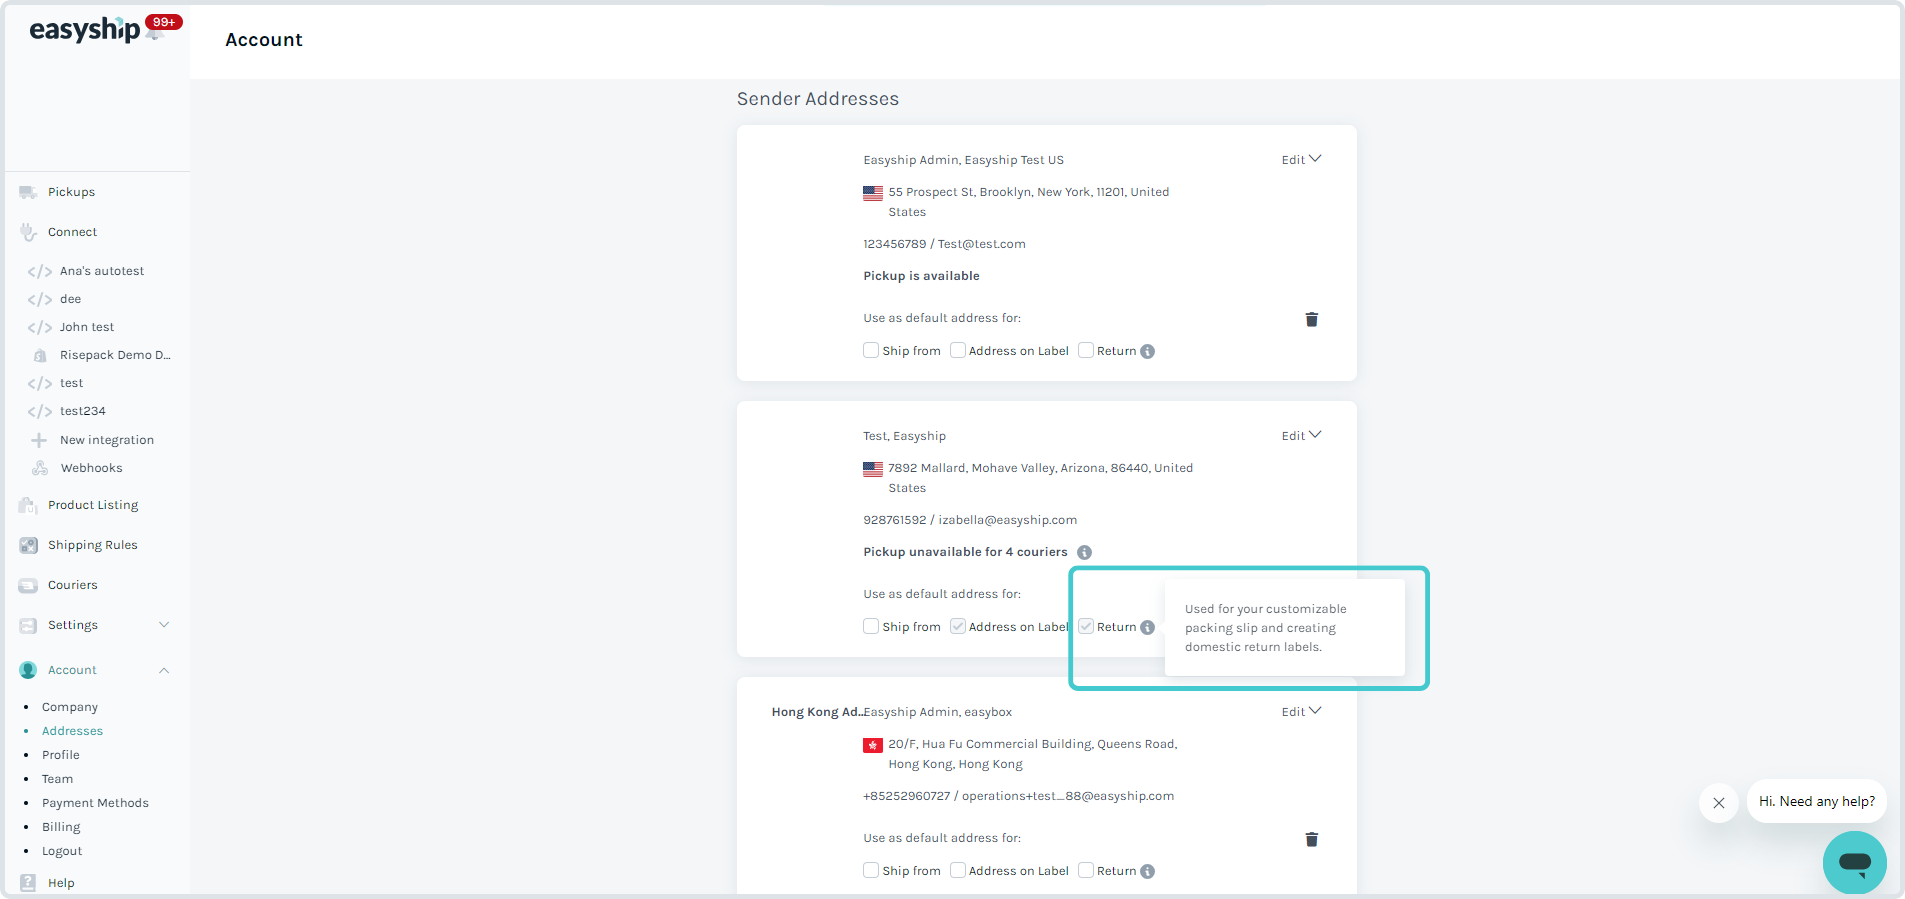Viewport: 1905px width, 899px height.
Task: Click the Connect plug icon
Action: [x=28, y=232]
